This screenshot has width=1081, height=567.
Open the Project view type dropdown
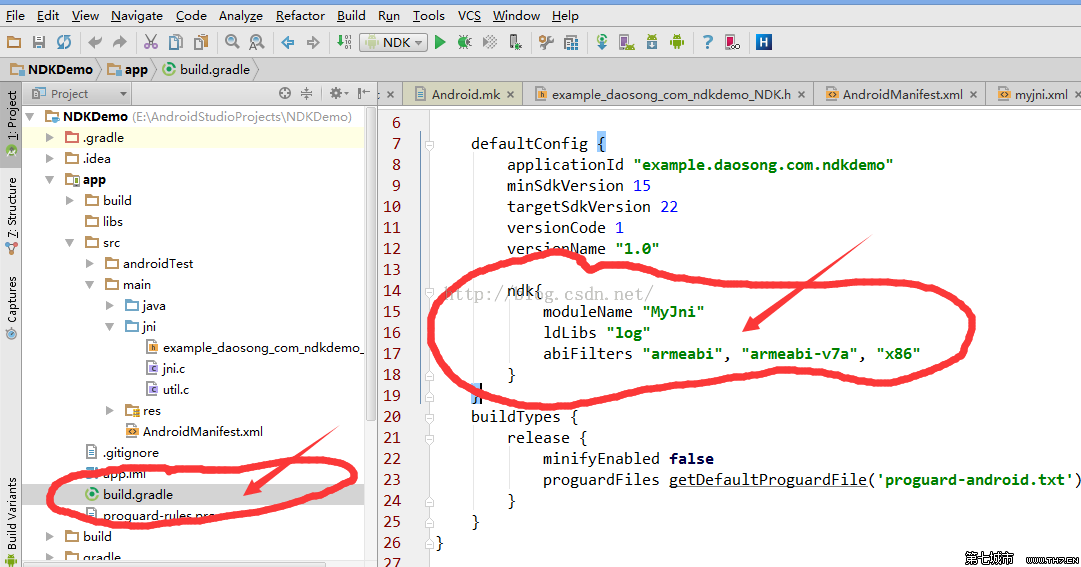pyautogui.click(x=79, y=94)
